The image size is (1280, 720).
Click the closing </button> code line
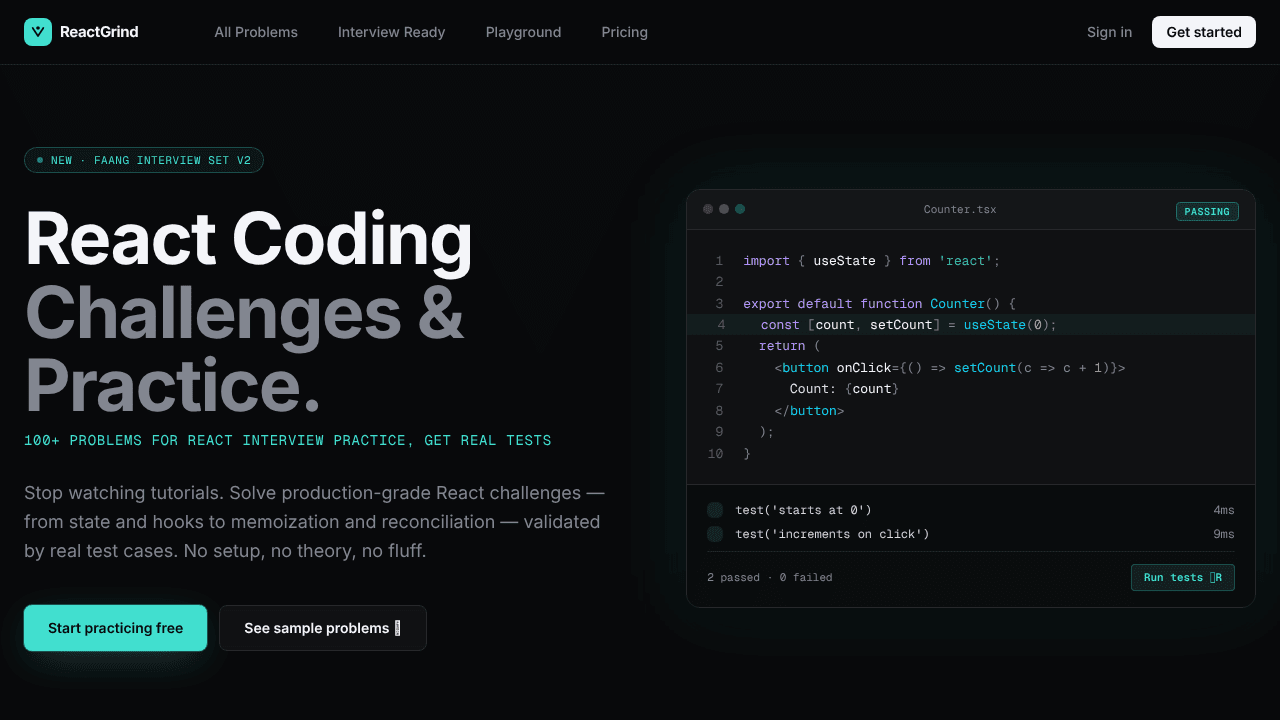[810, 410]
